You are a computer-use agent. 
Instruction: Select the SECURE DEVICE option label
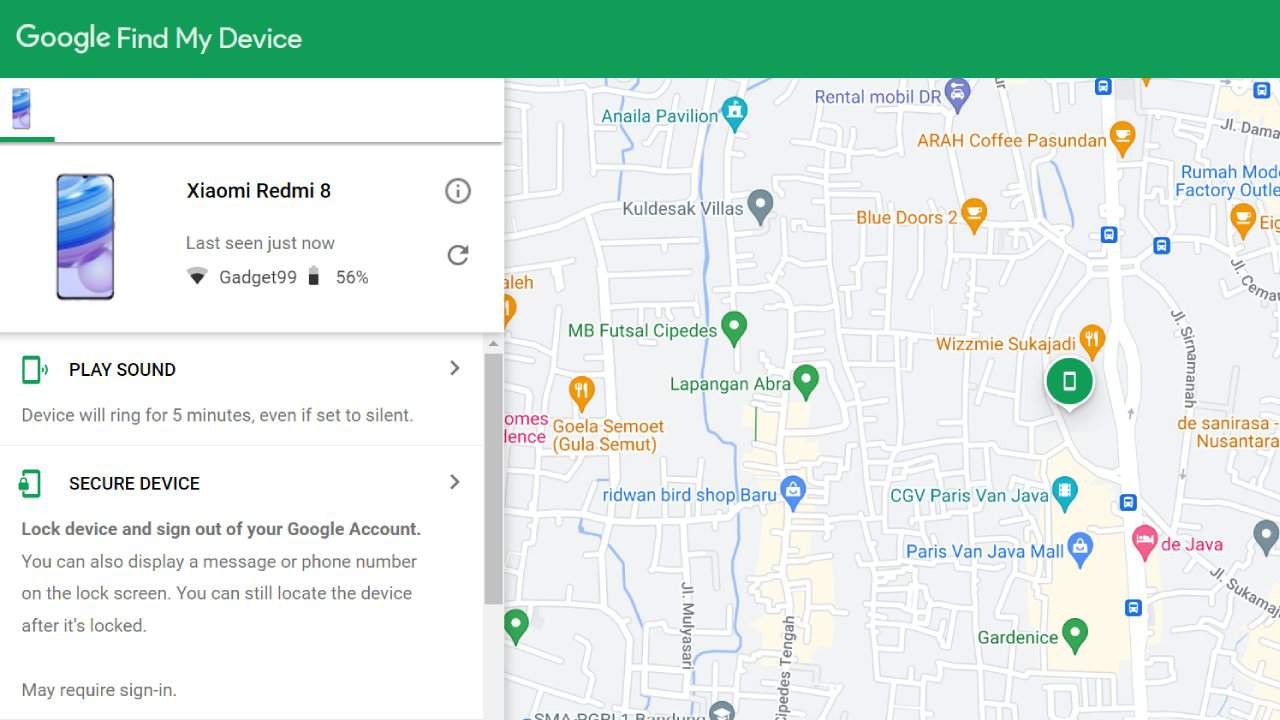click(134, 484)
